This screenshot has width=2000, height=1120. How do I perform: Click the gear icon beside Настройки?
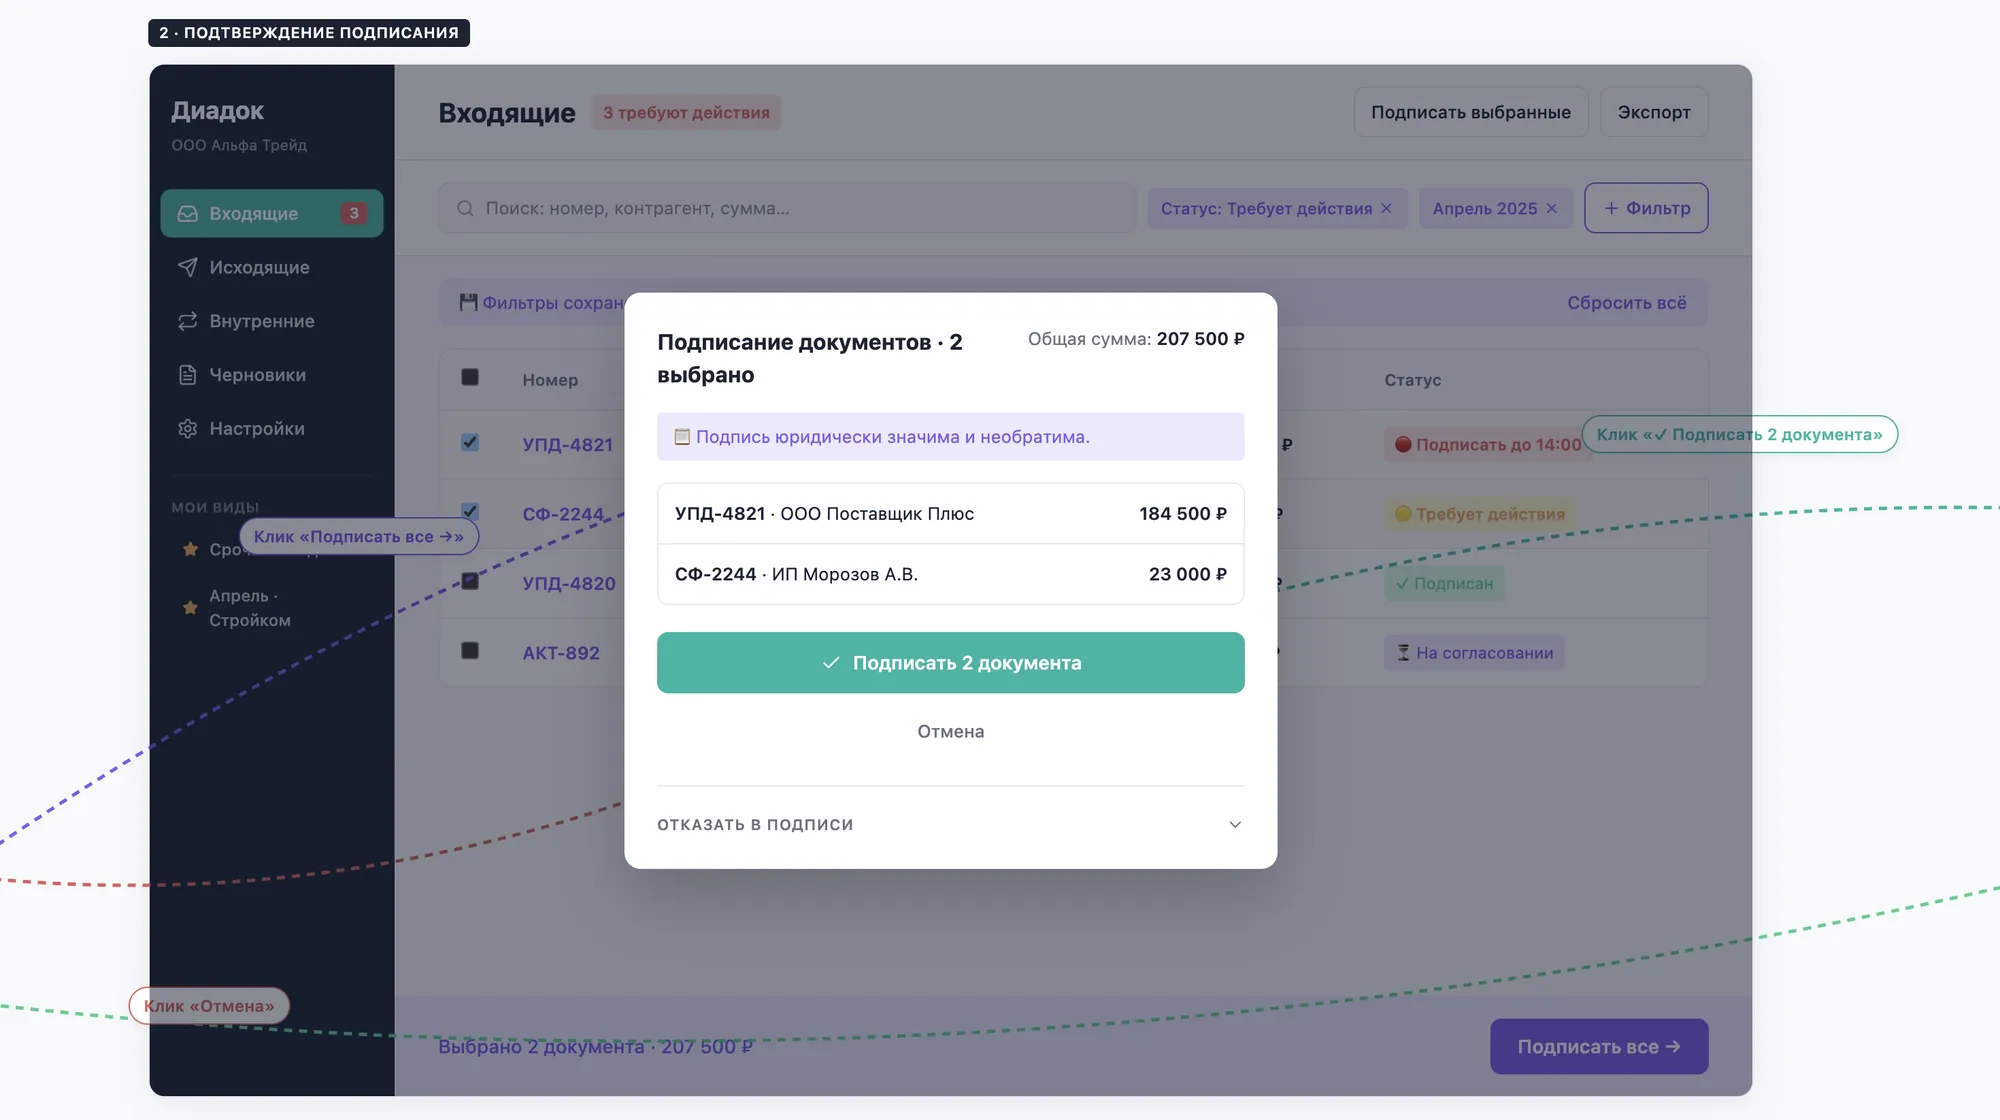(x=187, y=428)
